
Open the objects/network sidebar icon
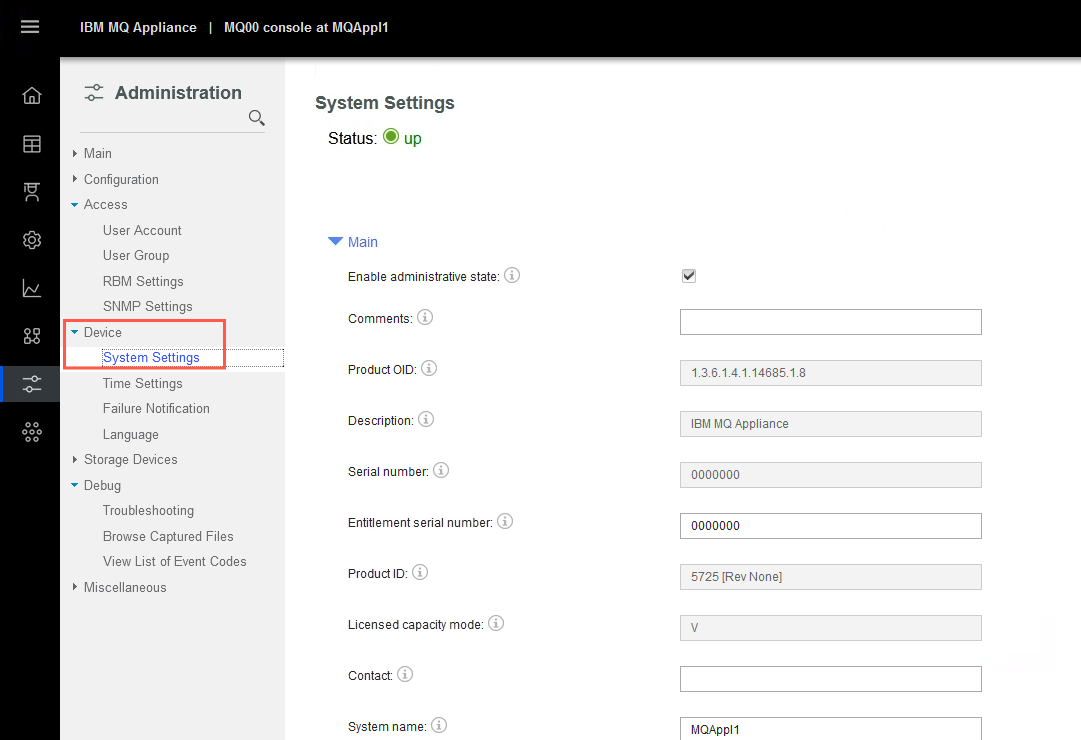click(x=32, y=336)
